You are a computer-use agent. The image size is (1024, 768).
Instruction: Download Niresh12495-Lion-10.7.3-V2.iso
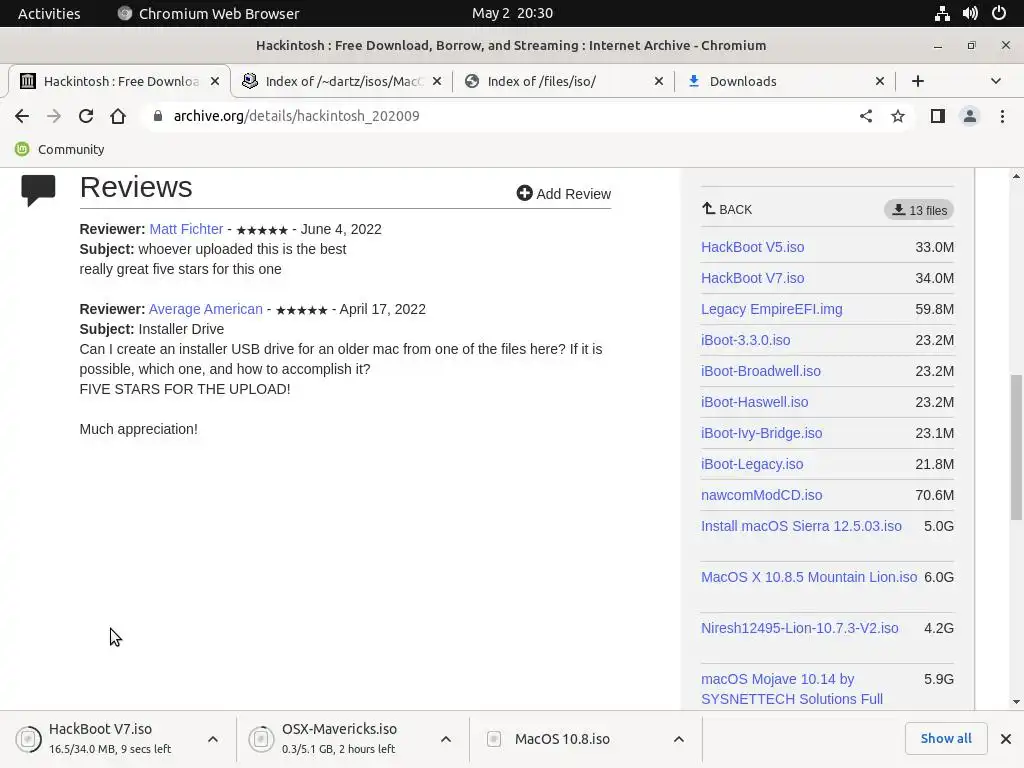799,628
